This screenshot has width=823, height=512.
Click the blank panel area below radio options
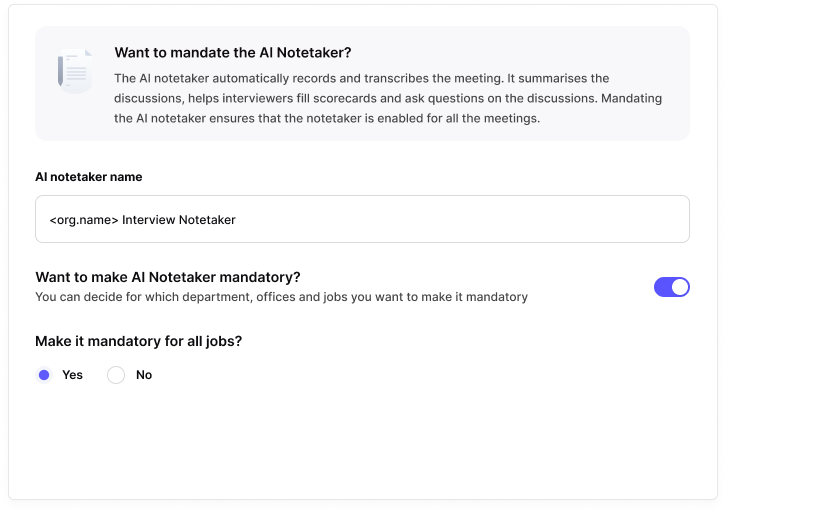pyautogui.click(x=362, y=440)
